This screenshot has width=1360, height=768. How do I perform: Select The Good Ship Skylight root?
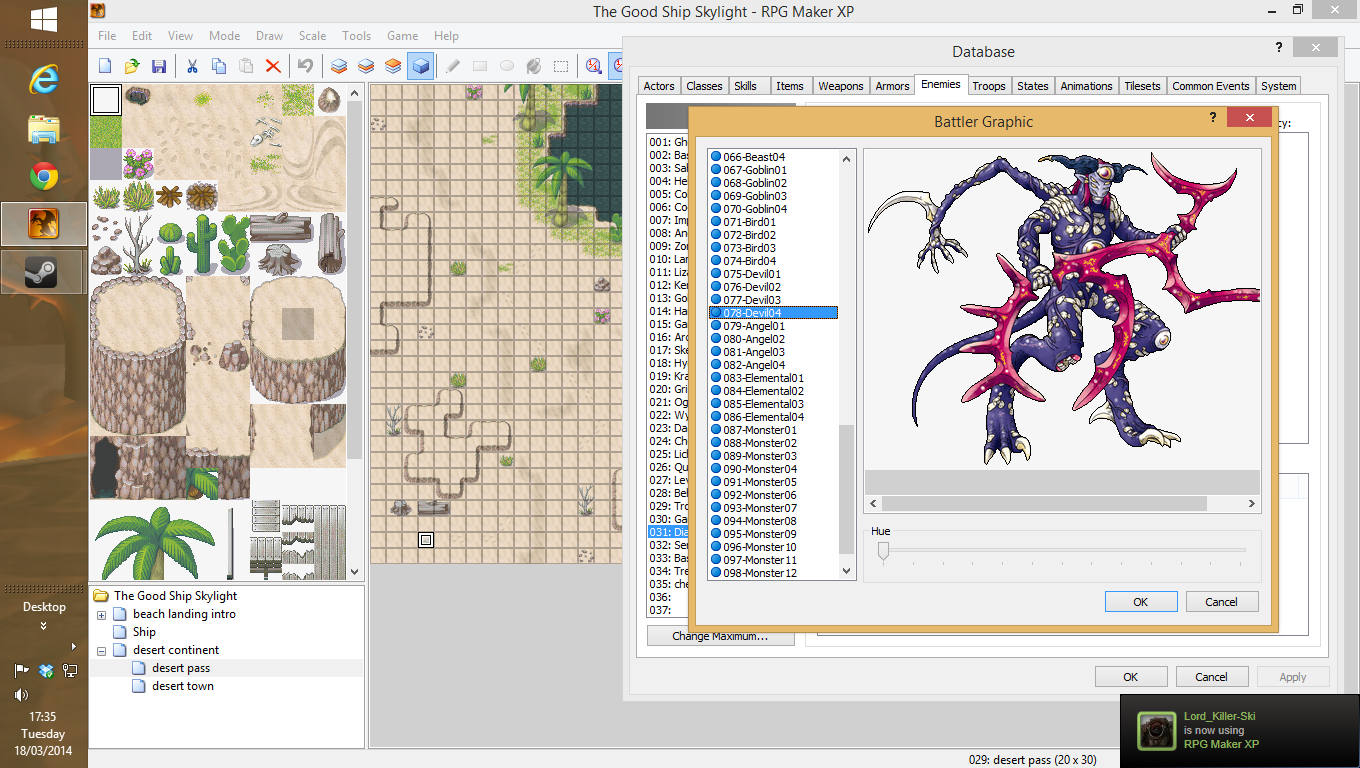(175, 596)
